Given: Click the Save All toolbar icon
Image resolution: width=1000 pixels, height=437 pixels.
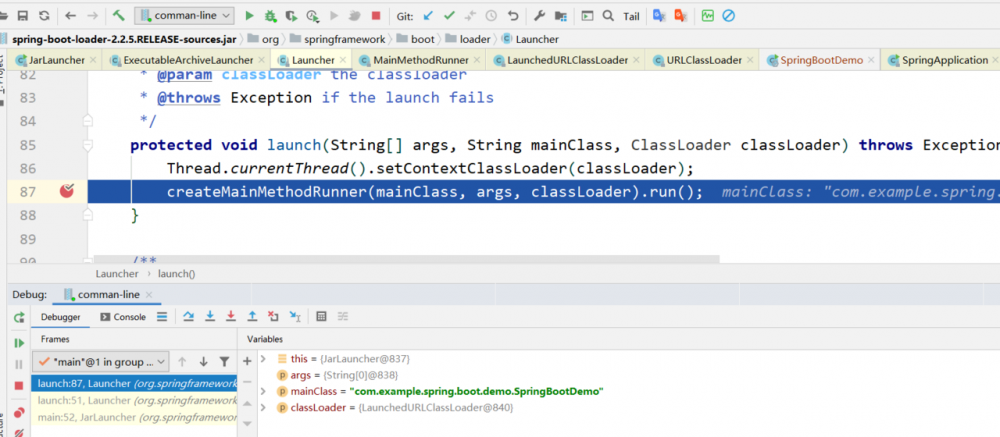Looking at the screenshot, I should [22, 15].
